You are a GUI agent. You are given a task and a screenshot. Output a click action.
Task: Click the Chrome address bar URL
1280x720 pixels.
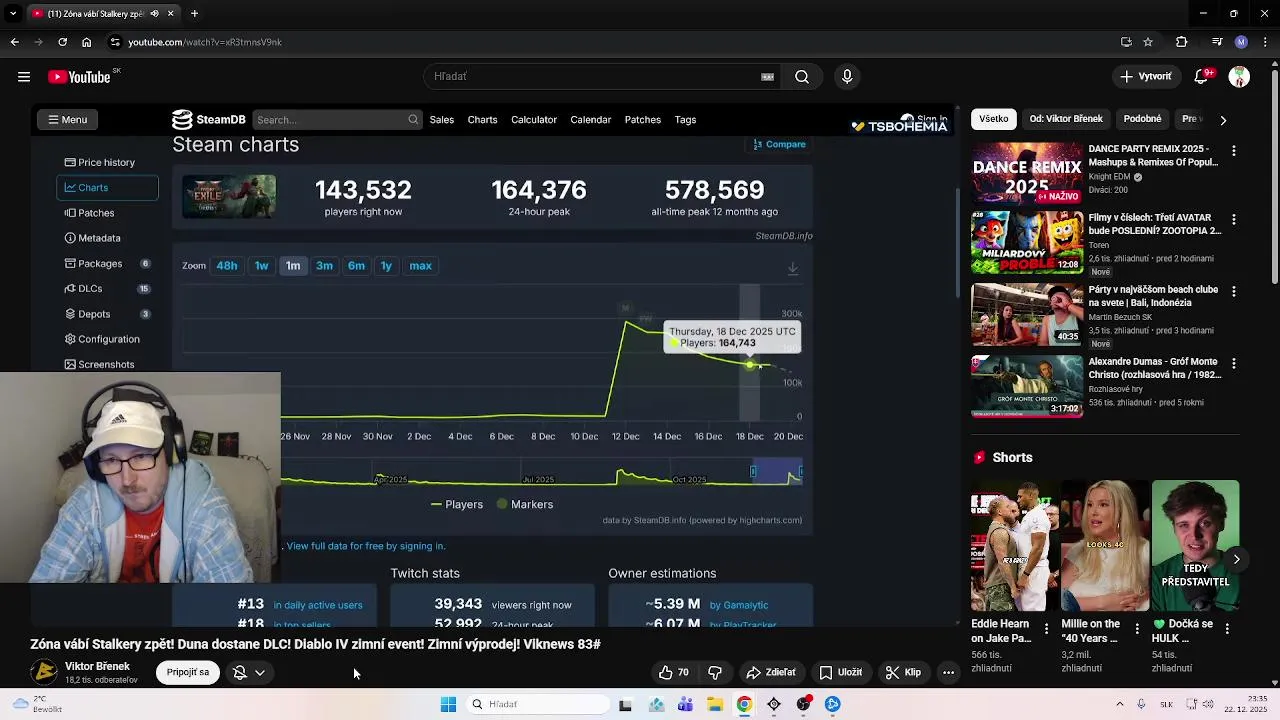205,42
